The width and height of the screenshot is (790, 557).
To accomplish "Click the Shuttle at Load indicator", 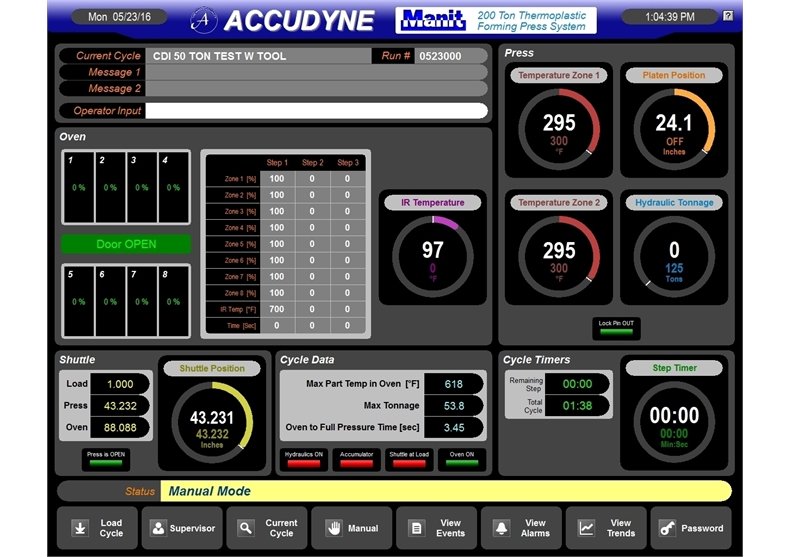I will tap(409, 459).
